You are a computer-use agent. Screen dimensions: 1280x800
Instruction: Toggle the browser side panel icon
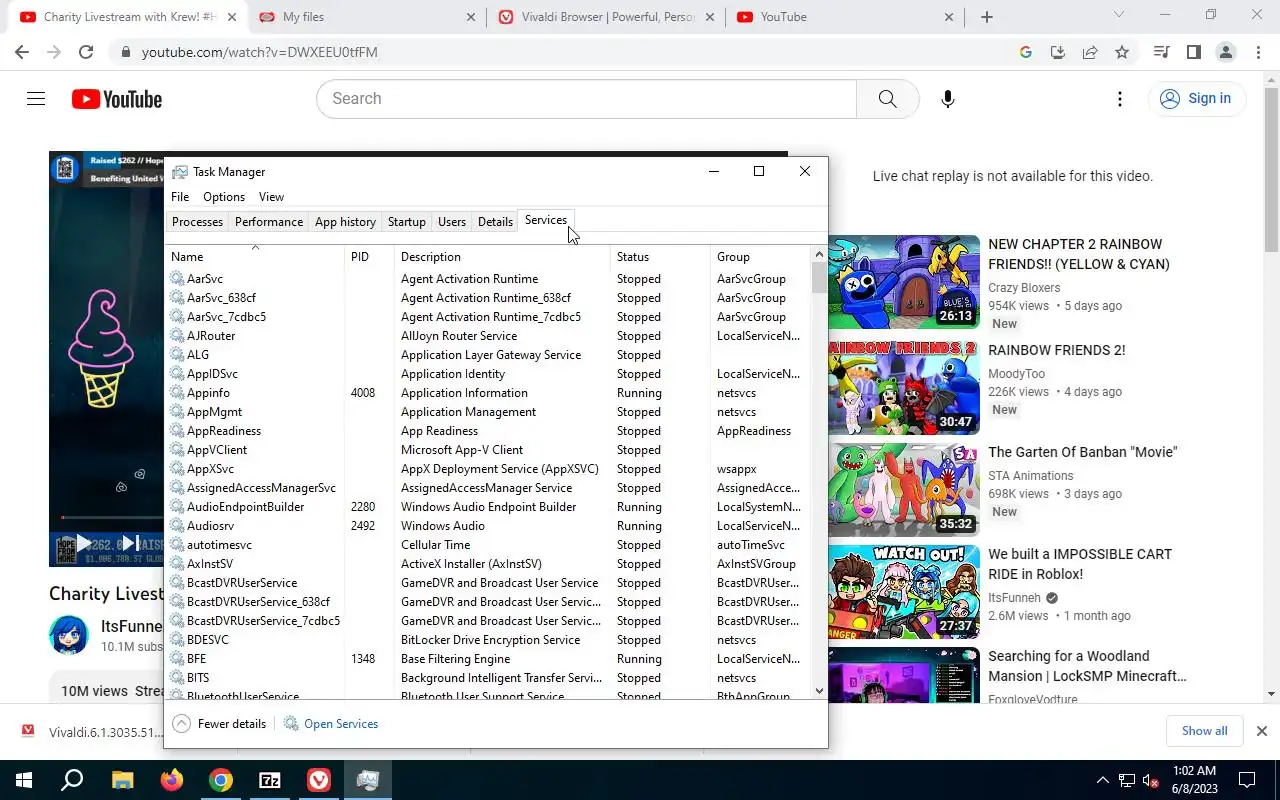coord(1193,52)
